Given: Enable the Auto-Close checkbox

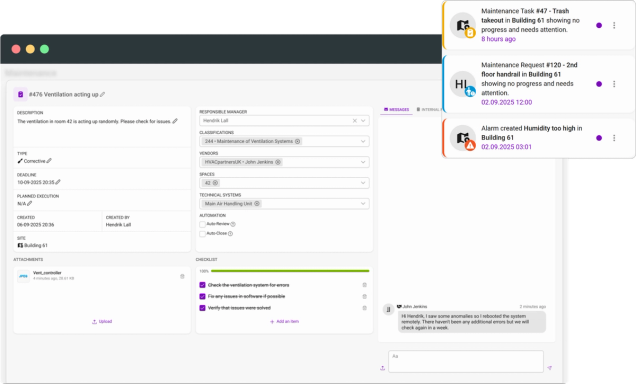Looking at the screenshot, I should [202, 234].
